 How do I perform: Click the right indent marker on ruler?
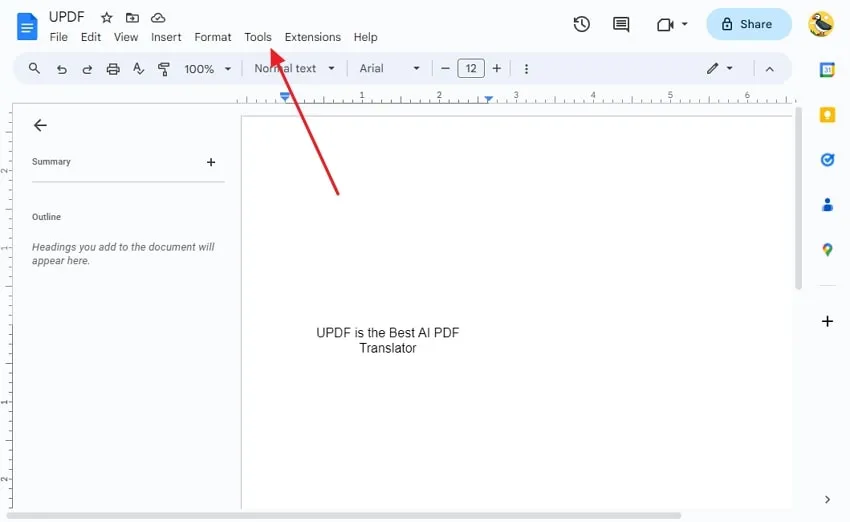[x=488, y=99]
